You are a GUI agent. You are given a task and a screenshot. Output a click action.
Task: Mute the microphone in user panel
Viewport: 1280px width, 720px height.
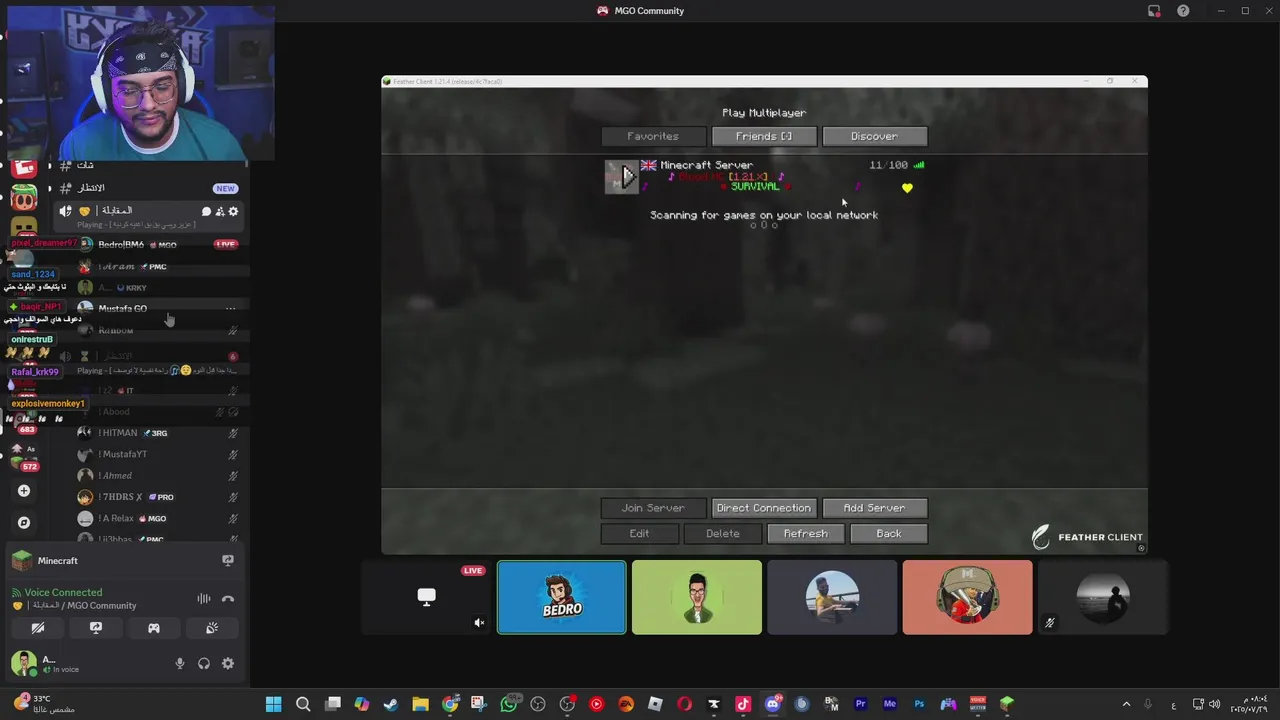pos(180,663)
